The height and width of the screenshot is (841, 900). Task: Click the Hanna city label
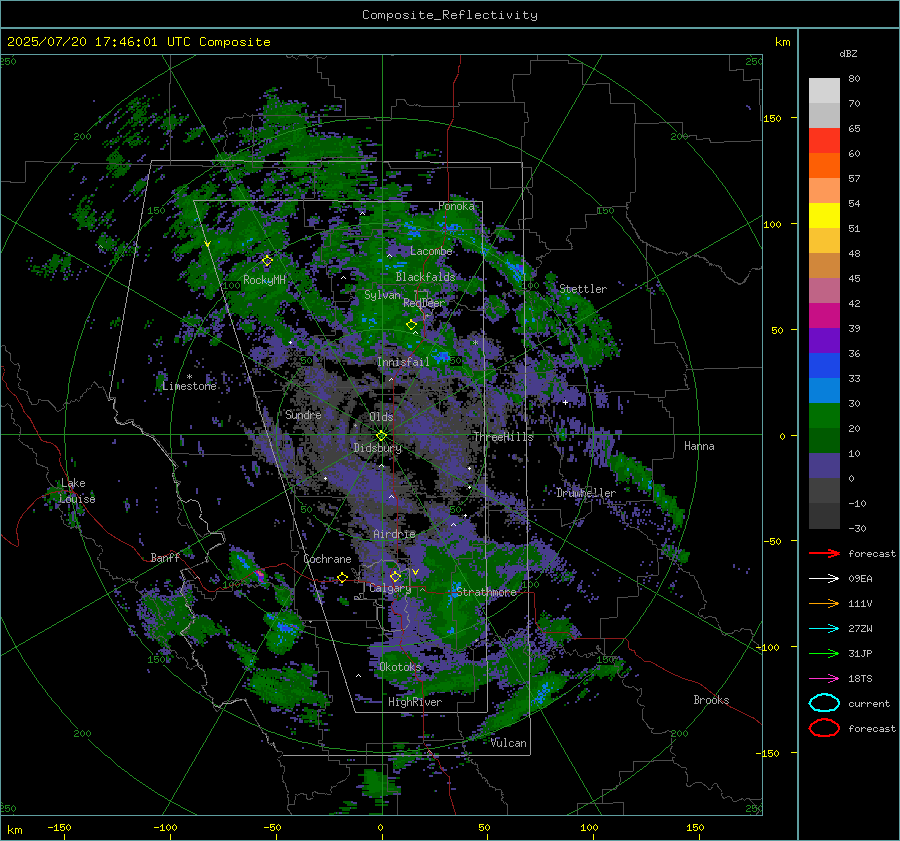point(699,446)
